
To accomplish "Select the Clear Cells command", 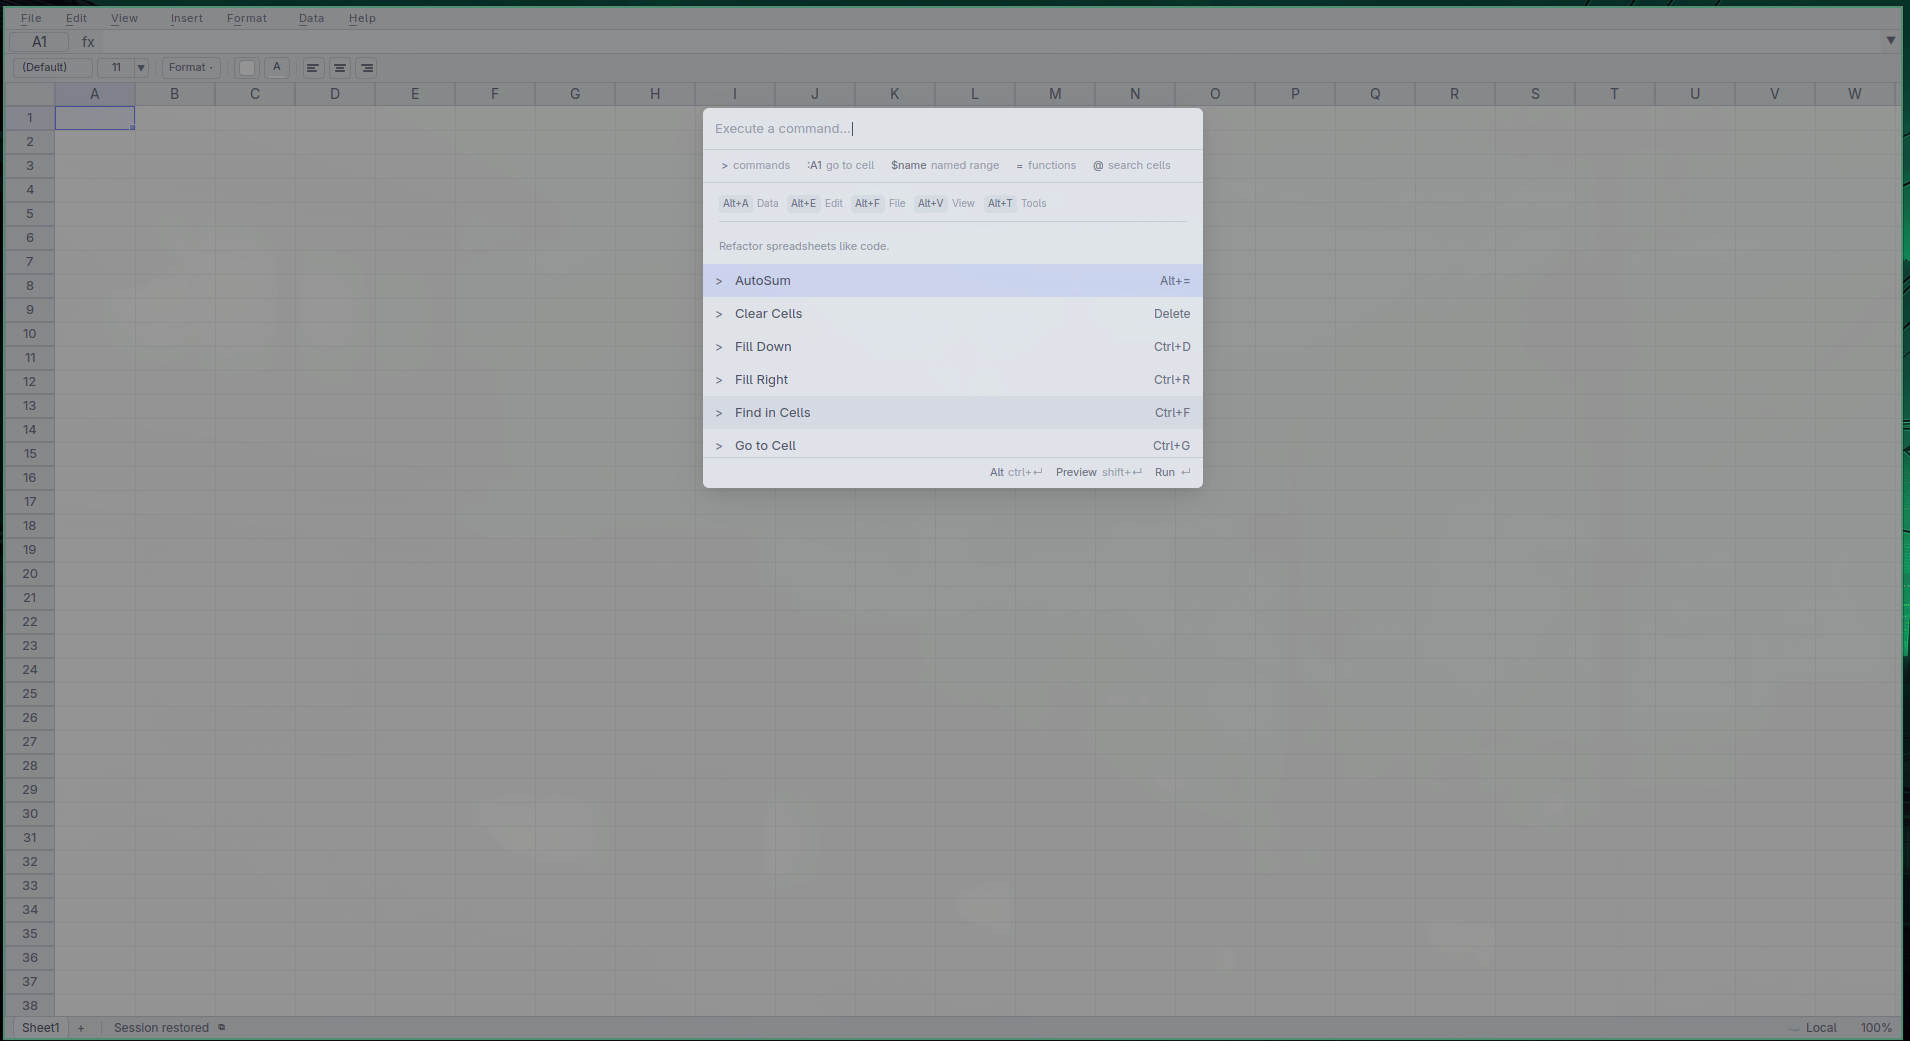I will pyautogui.click(x=952, y=314).
